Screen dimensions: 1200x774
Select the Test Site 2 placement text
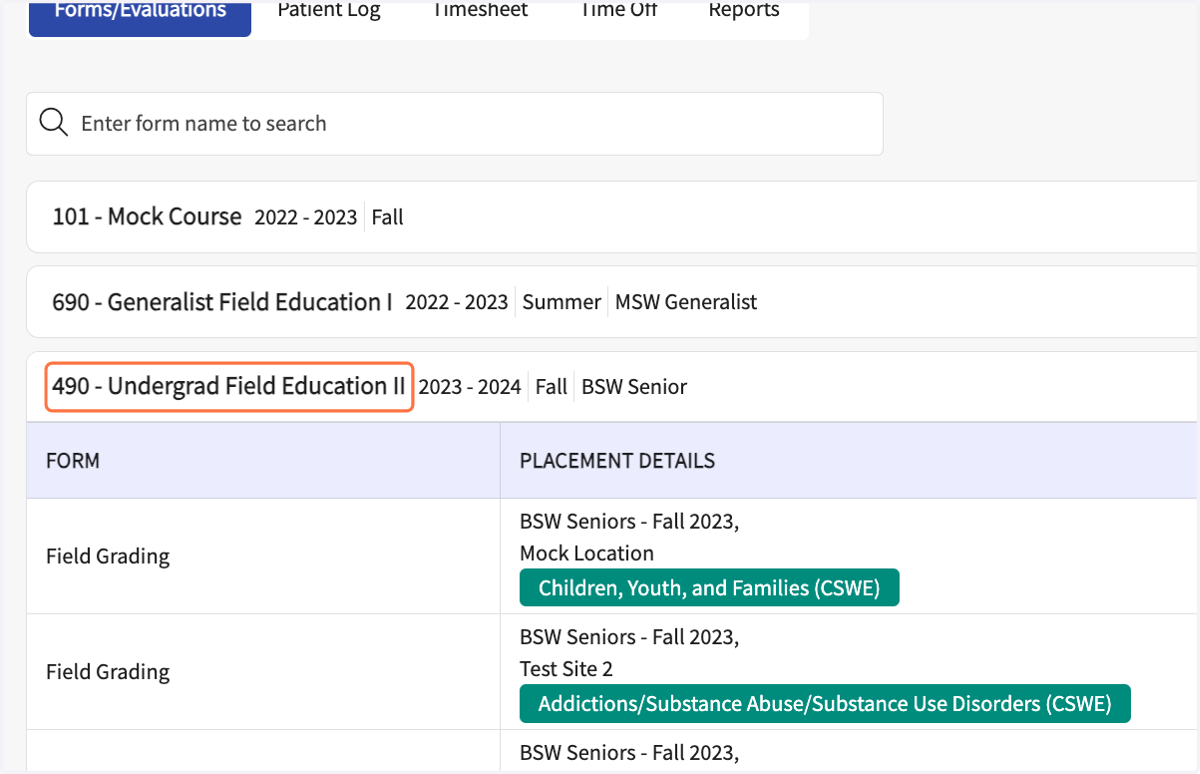click(566, 669)
